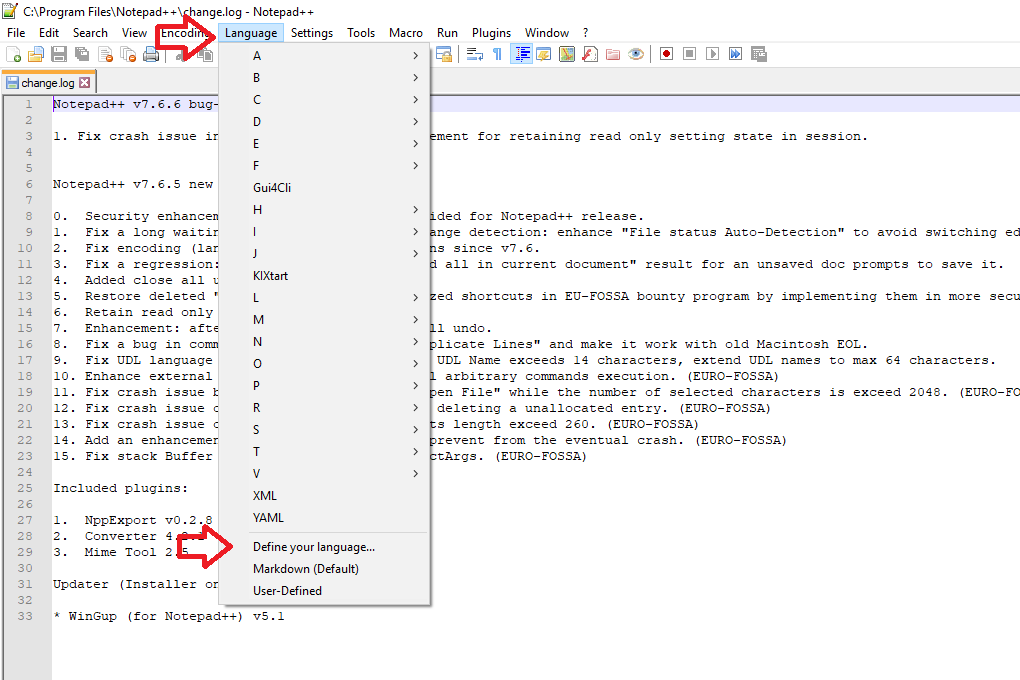Click the Notepad++ title bar app icon
The width and height of the screenshot is (1020, 680).
pos(10,11)
